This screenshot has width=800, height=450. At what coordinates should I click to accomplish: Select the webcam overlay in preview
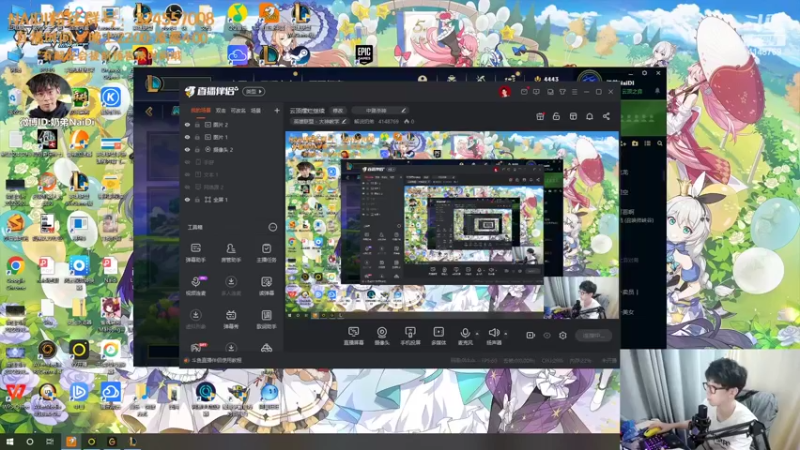click(581, 298)
